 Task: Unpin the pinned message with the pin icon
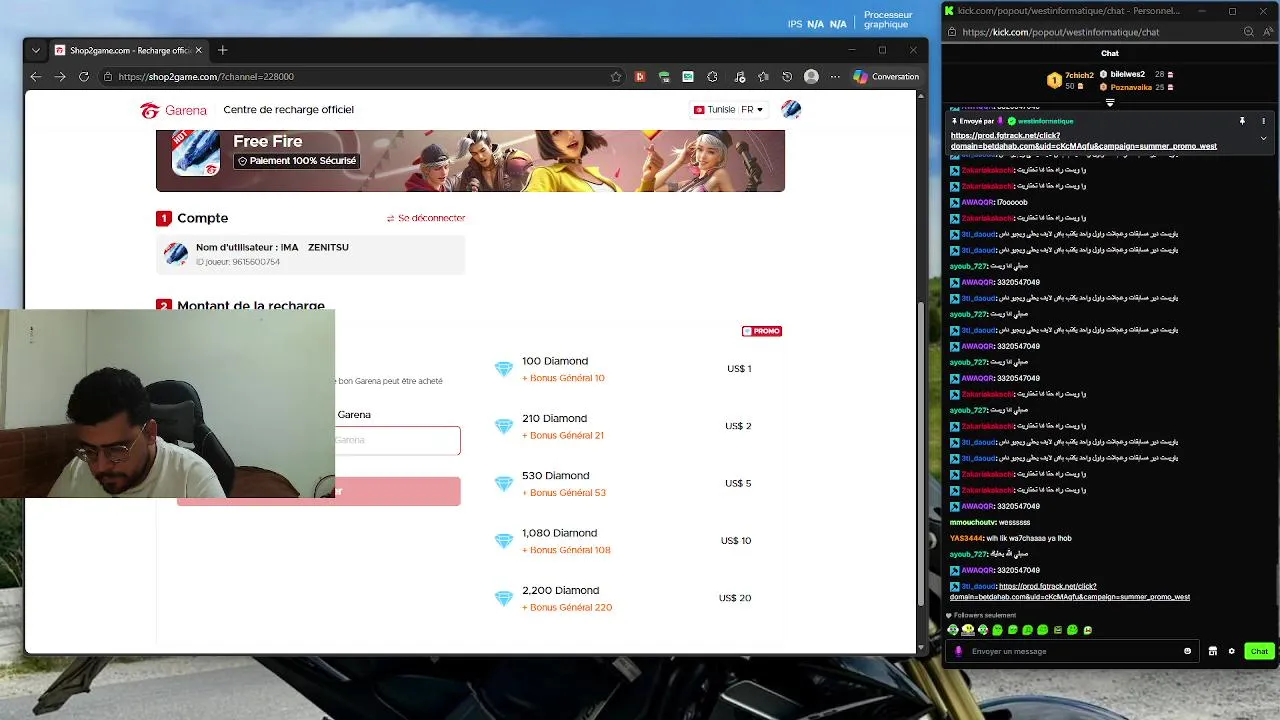[1242, 121]
